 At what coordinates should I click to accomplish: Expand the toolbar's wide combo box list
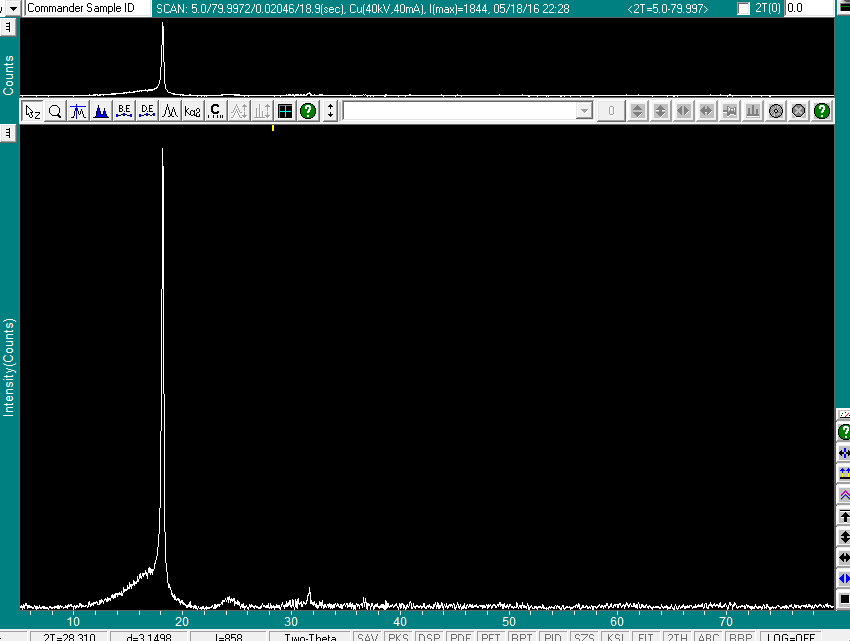584,111
